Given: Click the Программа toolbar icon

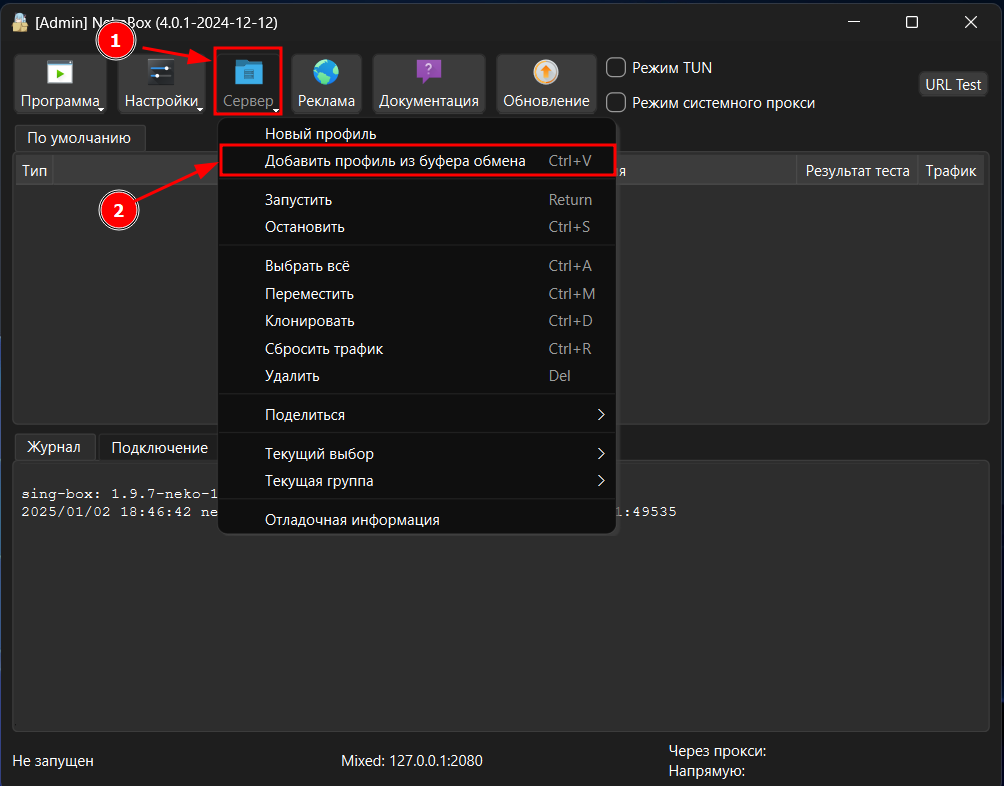Looking at the screenshot, I should pos(60,73).
